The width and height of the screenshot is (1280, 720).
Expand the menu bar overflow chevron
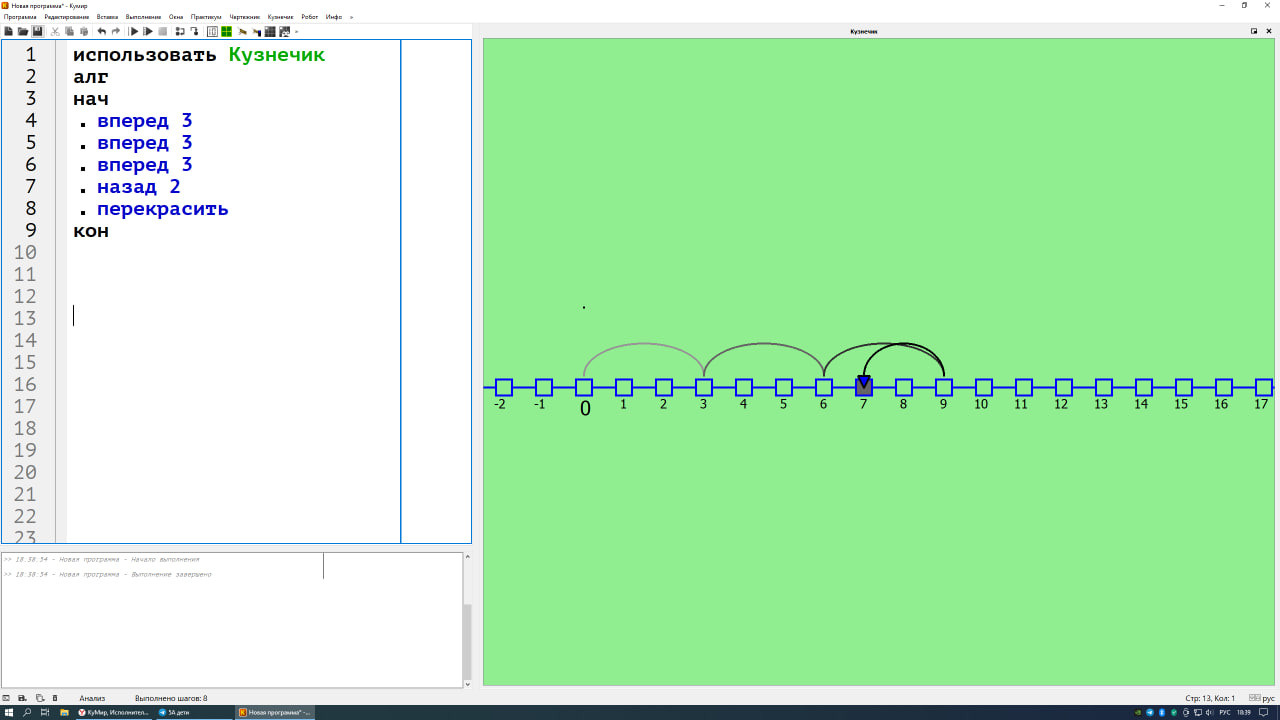click(x=351, y=17)
